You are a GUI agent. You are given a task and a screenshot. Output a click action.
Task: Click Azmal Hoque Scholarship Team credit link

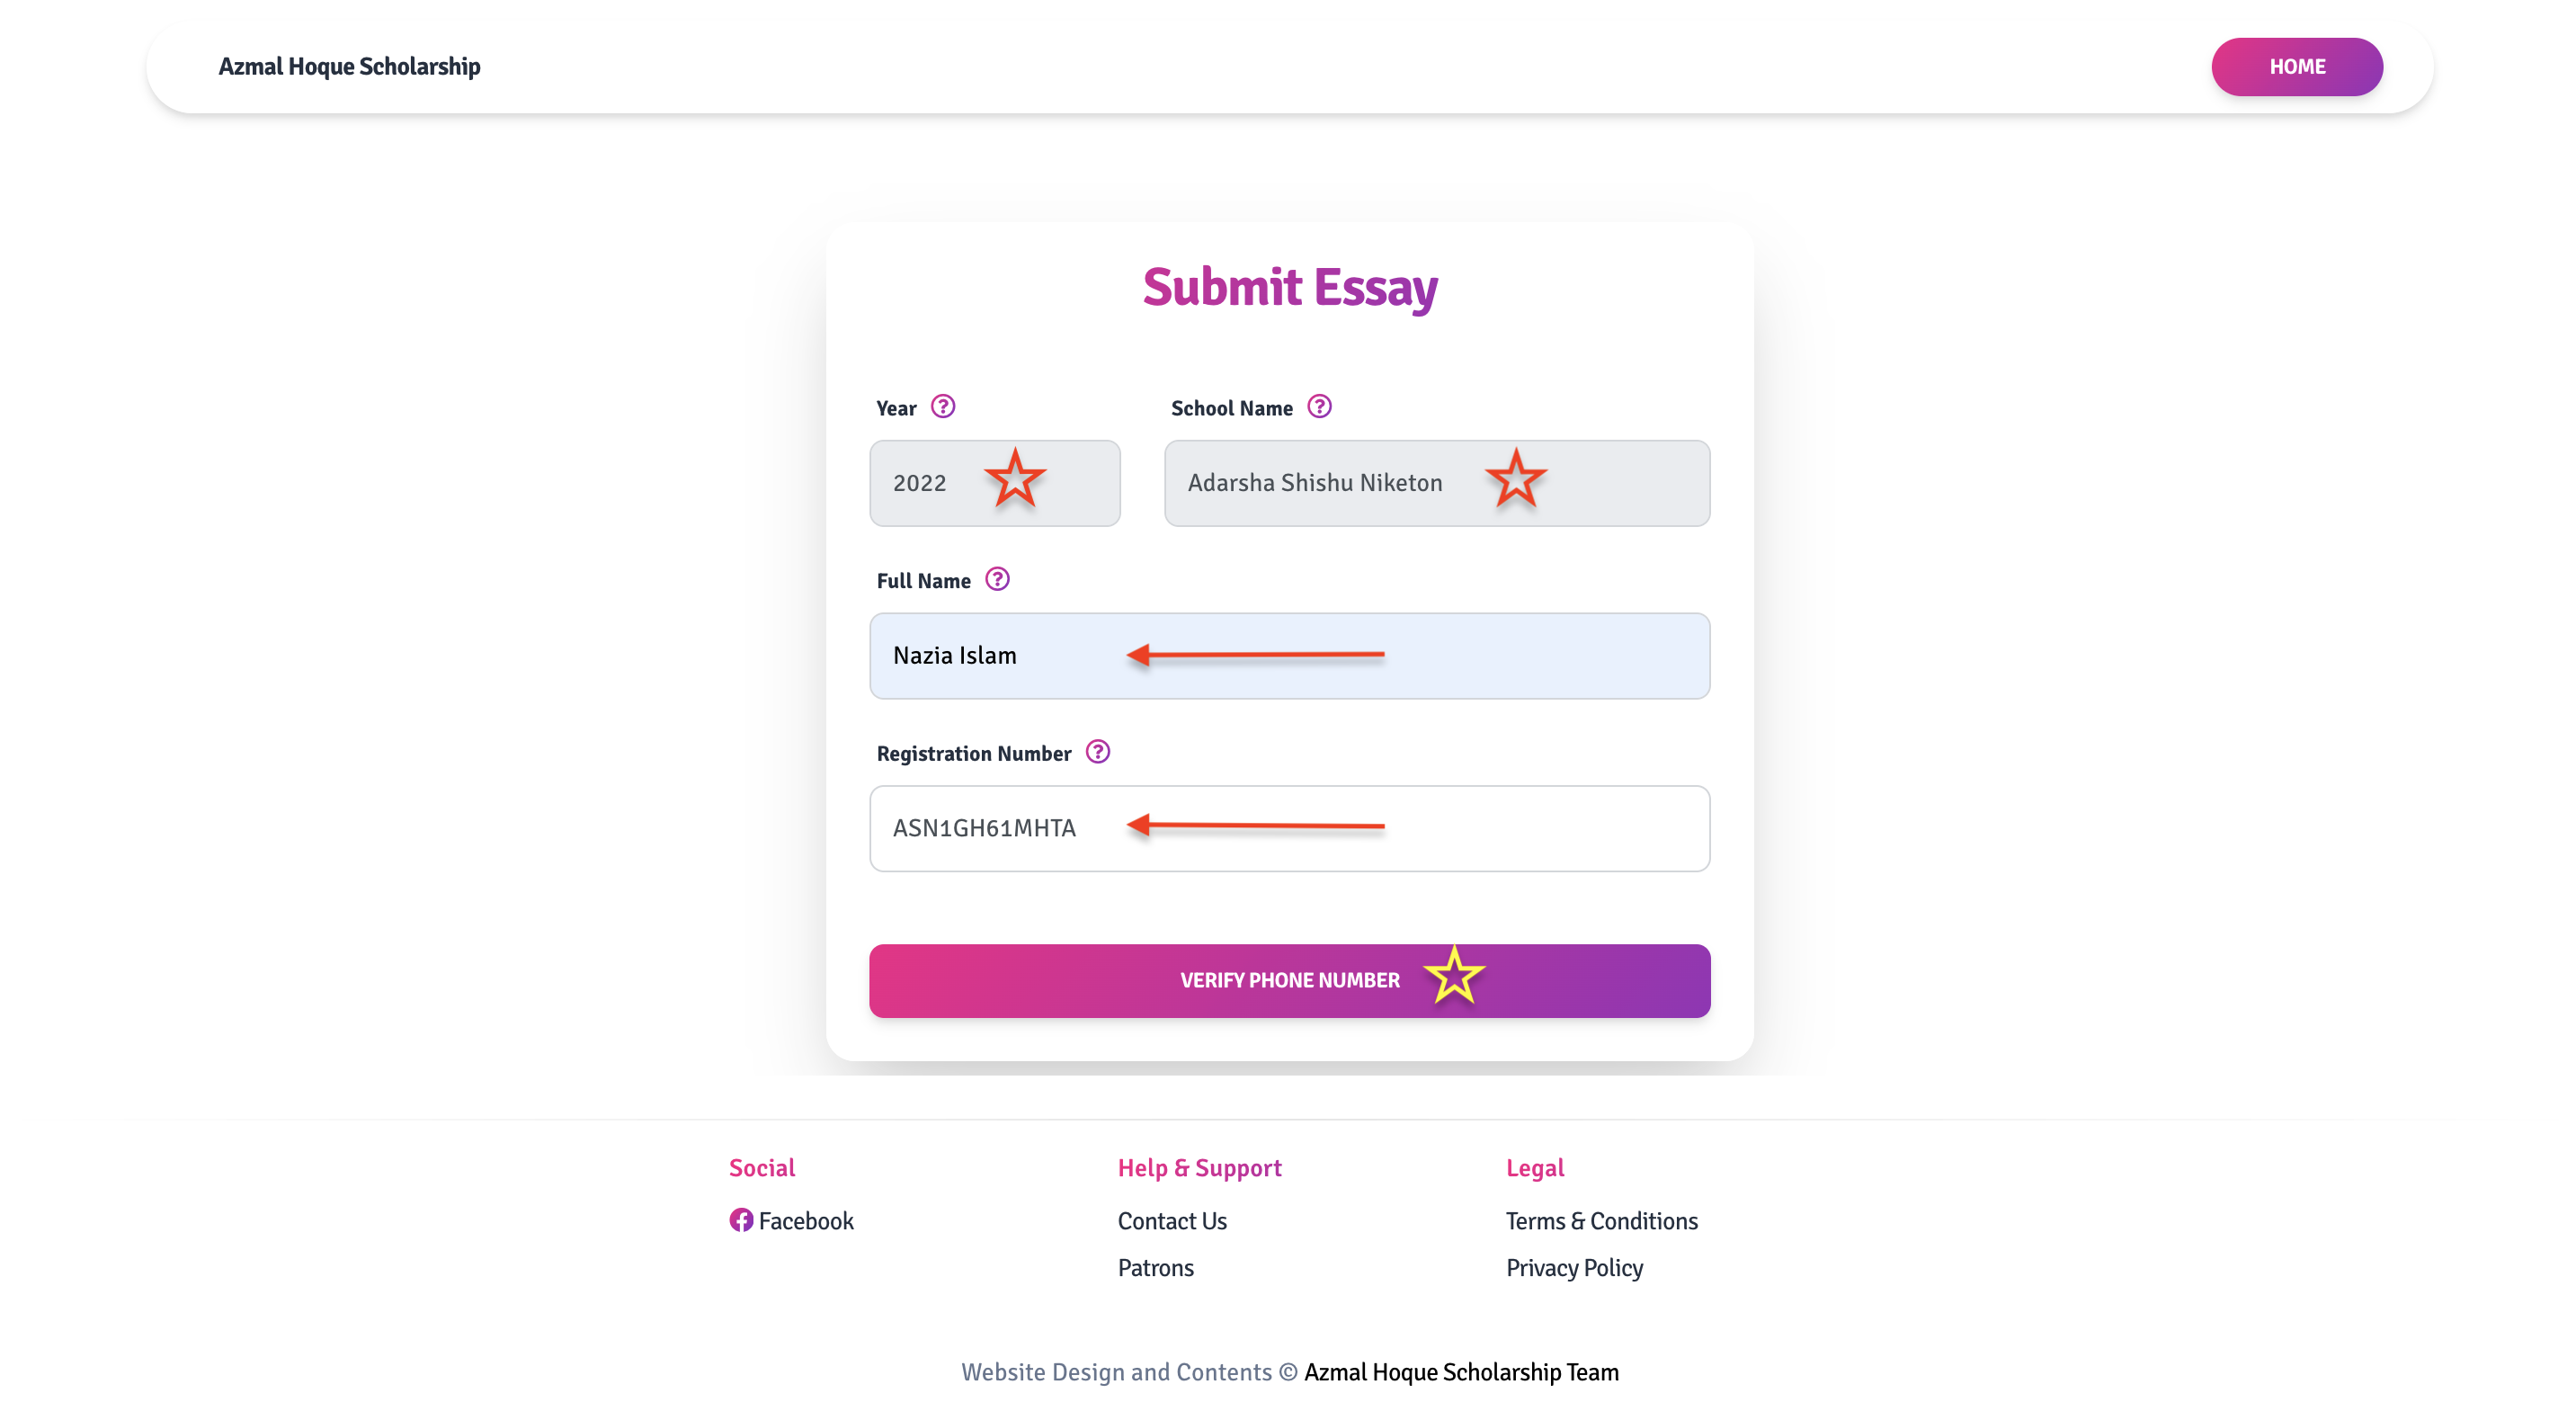(1460, 1372)
